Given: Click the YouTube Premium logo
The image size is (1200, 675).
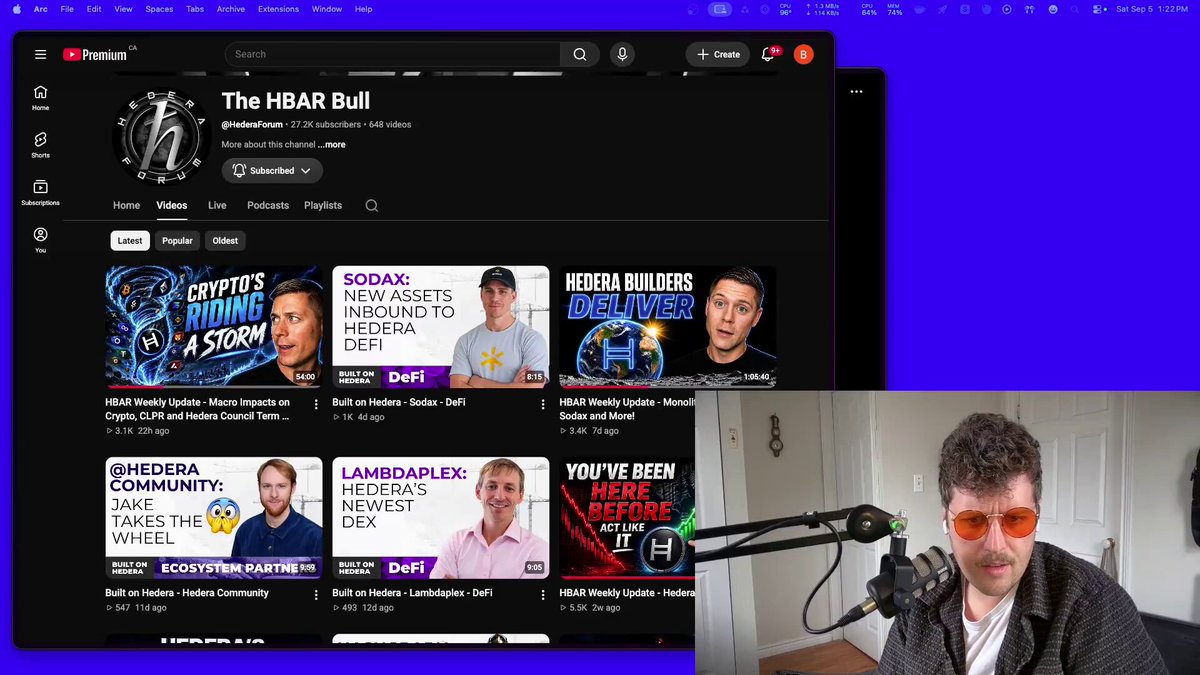Looking at the screenshot, I should pyautogui.click(x=95, y=54).
